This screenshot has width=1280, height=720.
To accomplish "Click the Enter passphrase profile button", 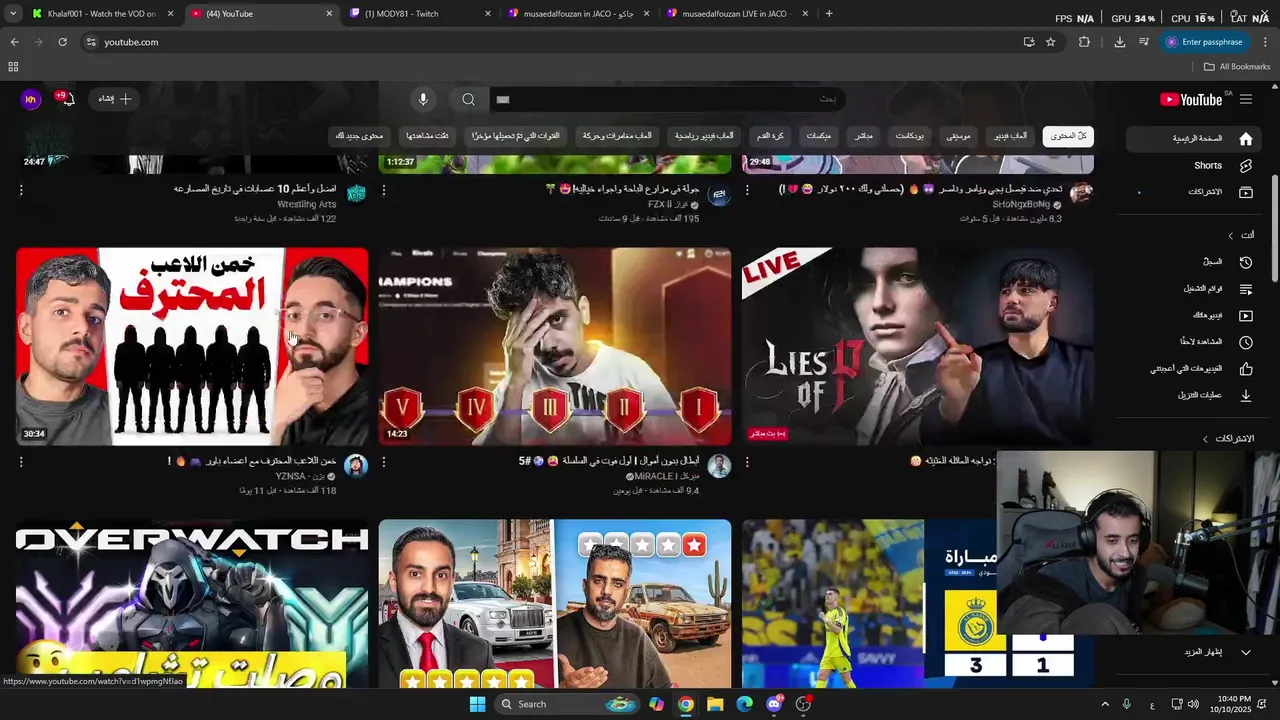I will click(1203, 42).
